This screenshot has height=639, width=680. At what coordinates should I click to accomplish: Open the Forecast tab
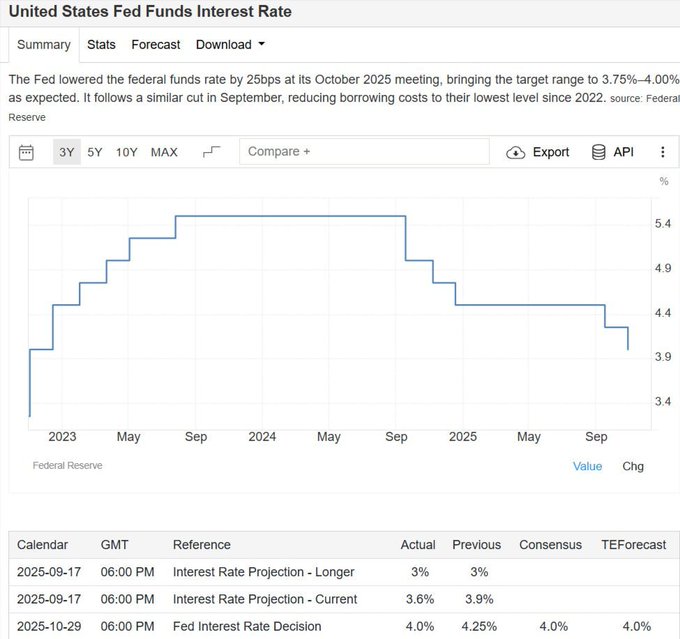pyautogui.click(x=156, y=44)
